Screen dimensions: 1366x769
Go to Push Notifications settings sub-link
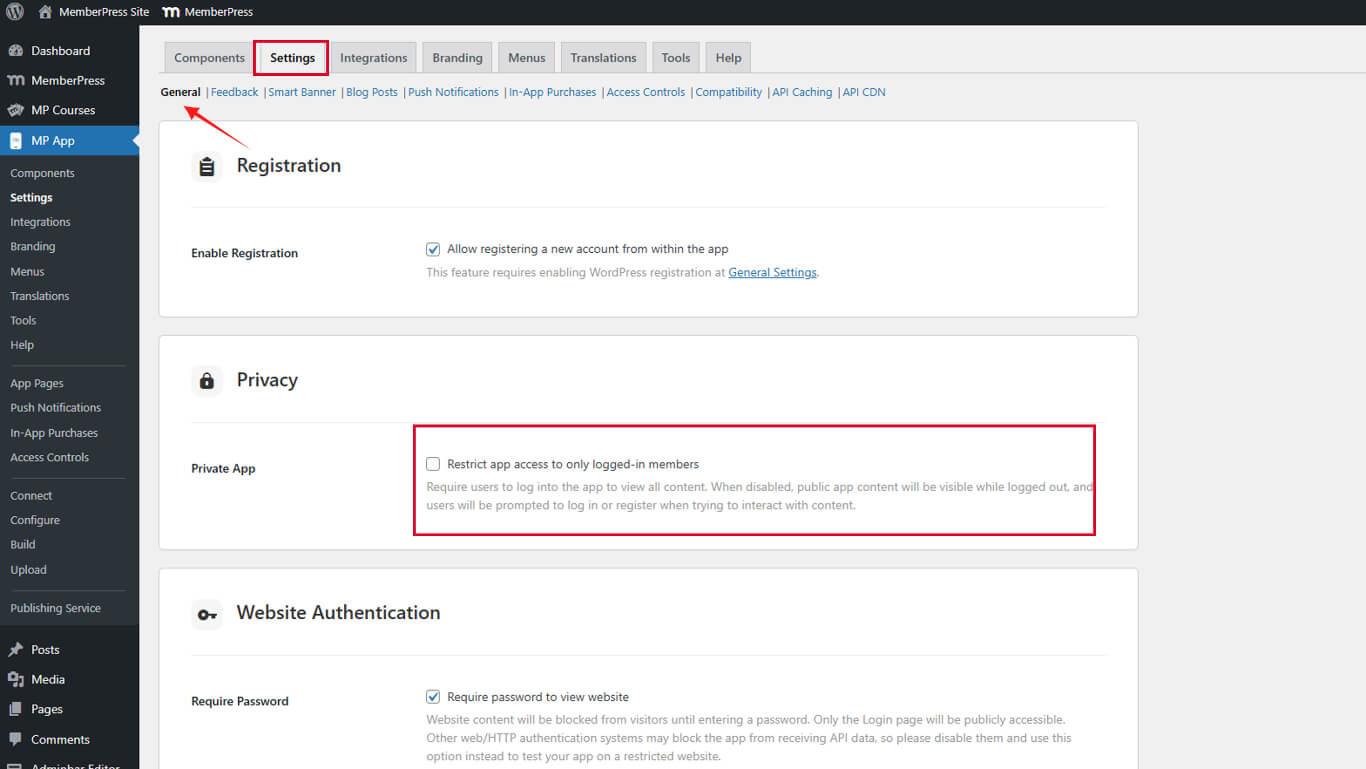pos(453,92)
